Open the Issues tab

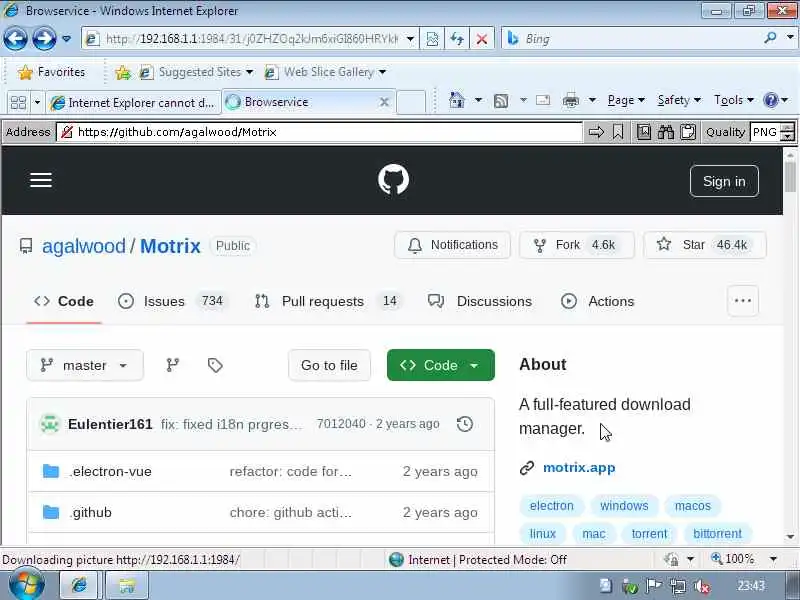coord(171,302)
